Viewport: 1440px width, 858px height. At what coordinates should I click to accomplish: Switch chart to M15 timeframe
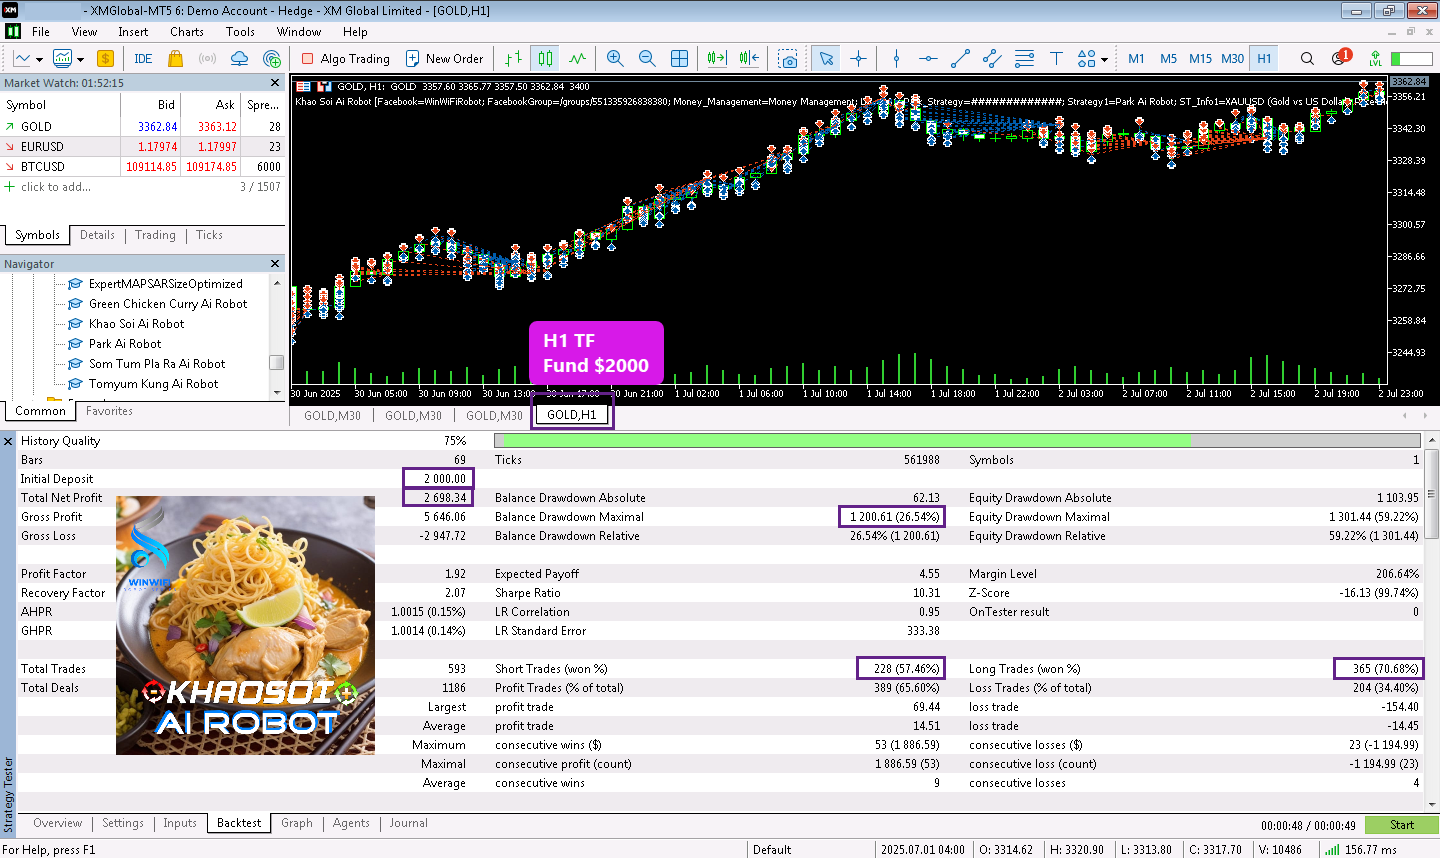[x=1200, y=59]
